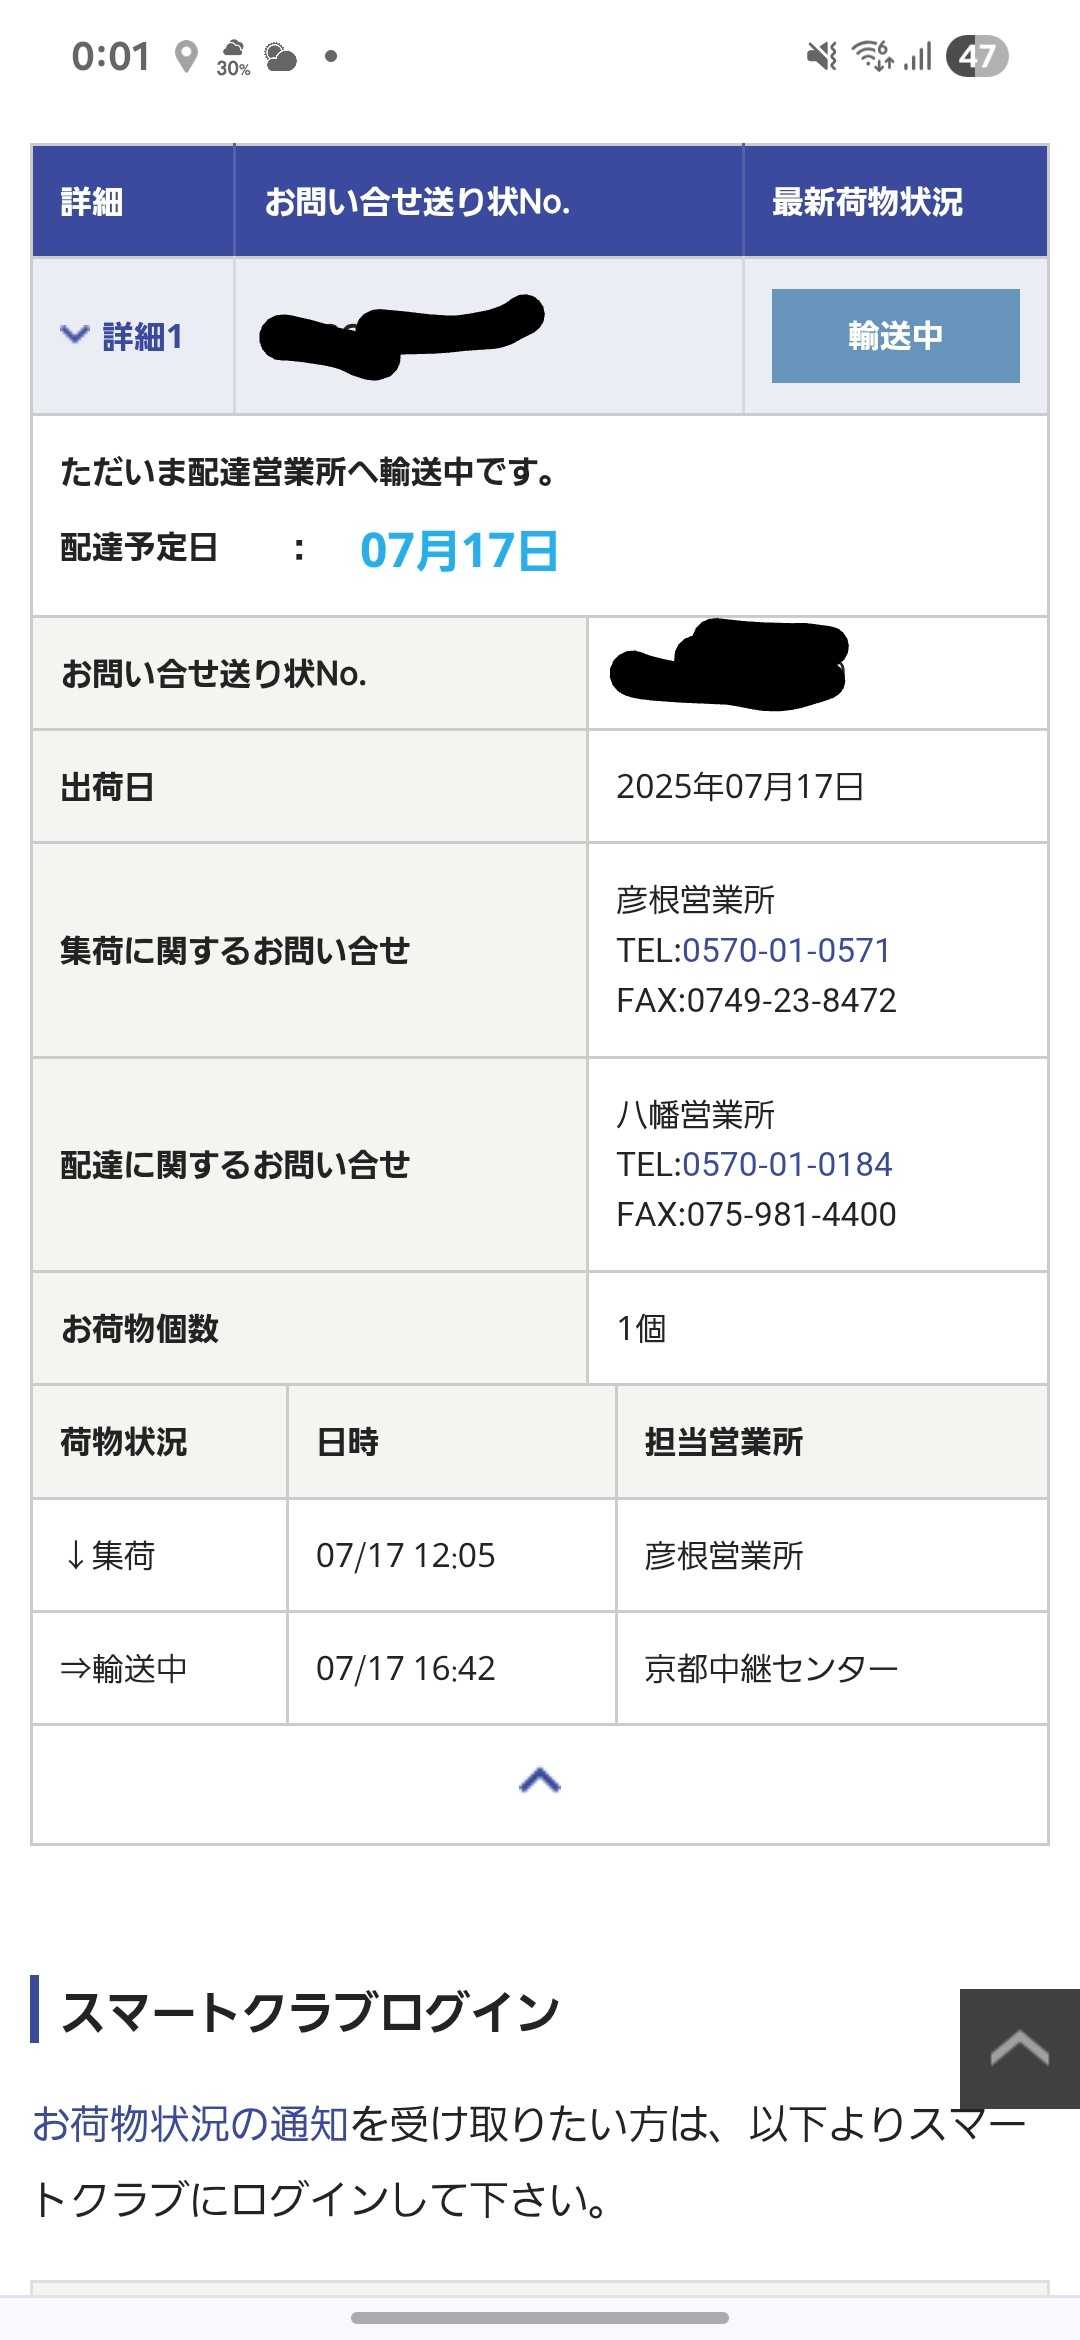Tap the partly cloudy weather icon
Screen dimensions: 1080x2340
point(281,57)
